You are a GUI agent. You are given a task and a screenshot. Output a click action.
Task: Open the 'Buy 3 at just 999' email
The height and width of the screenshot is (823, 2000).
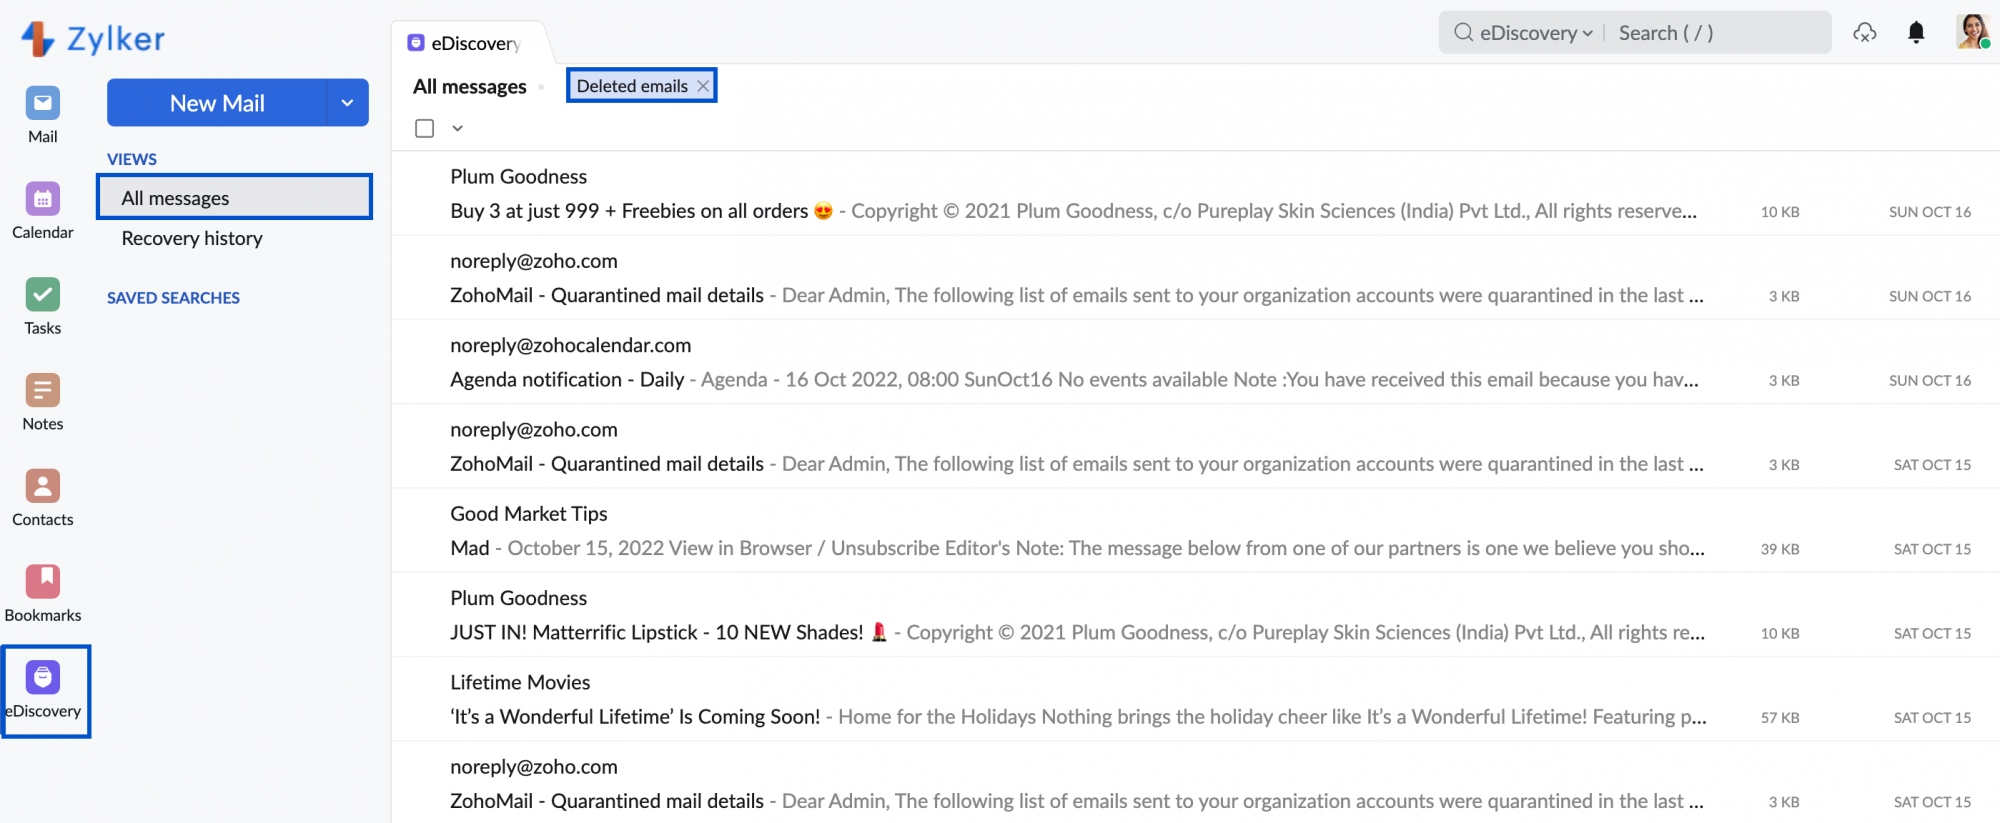coord(1195,194)
